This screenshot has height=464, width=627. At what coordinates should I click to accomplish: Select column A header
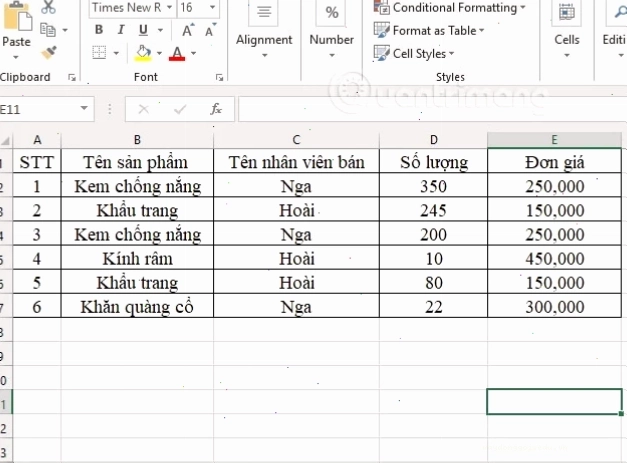37,140
